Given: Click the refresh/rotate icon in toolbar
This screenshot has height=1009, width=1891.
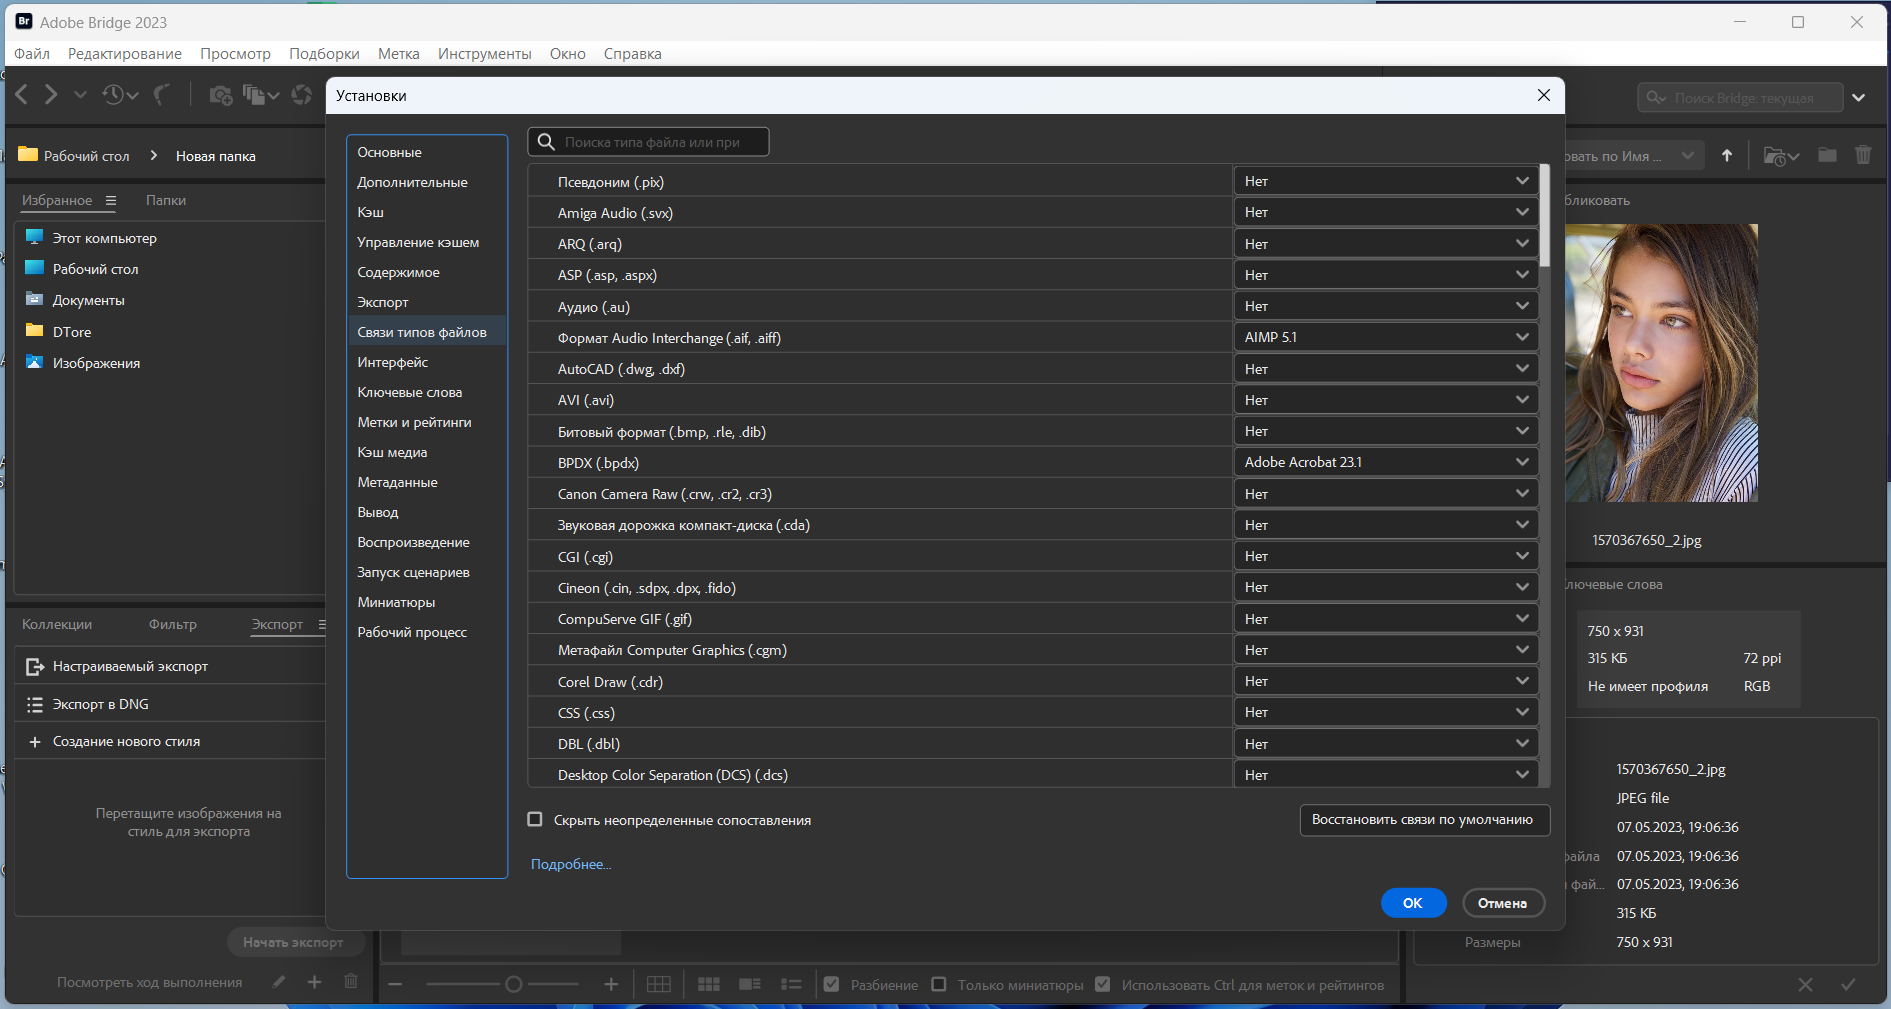Looking at the screenshot, I should pyautogui.click(x=301, y=95).
